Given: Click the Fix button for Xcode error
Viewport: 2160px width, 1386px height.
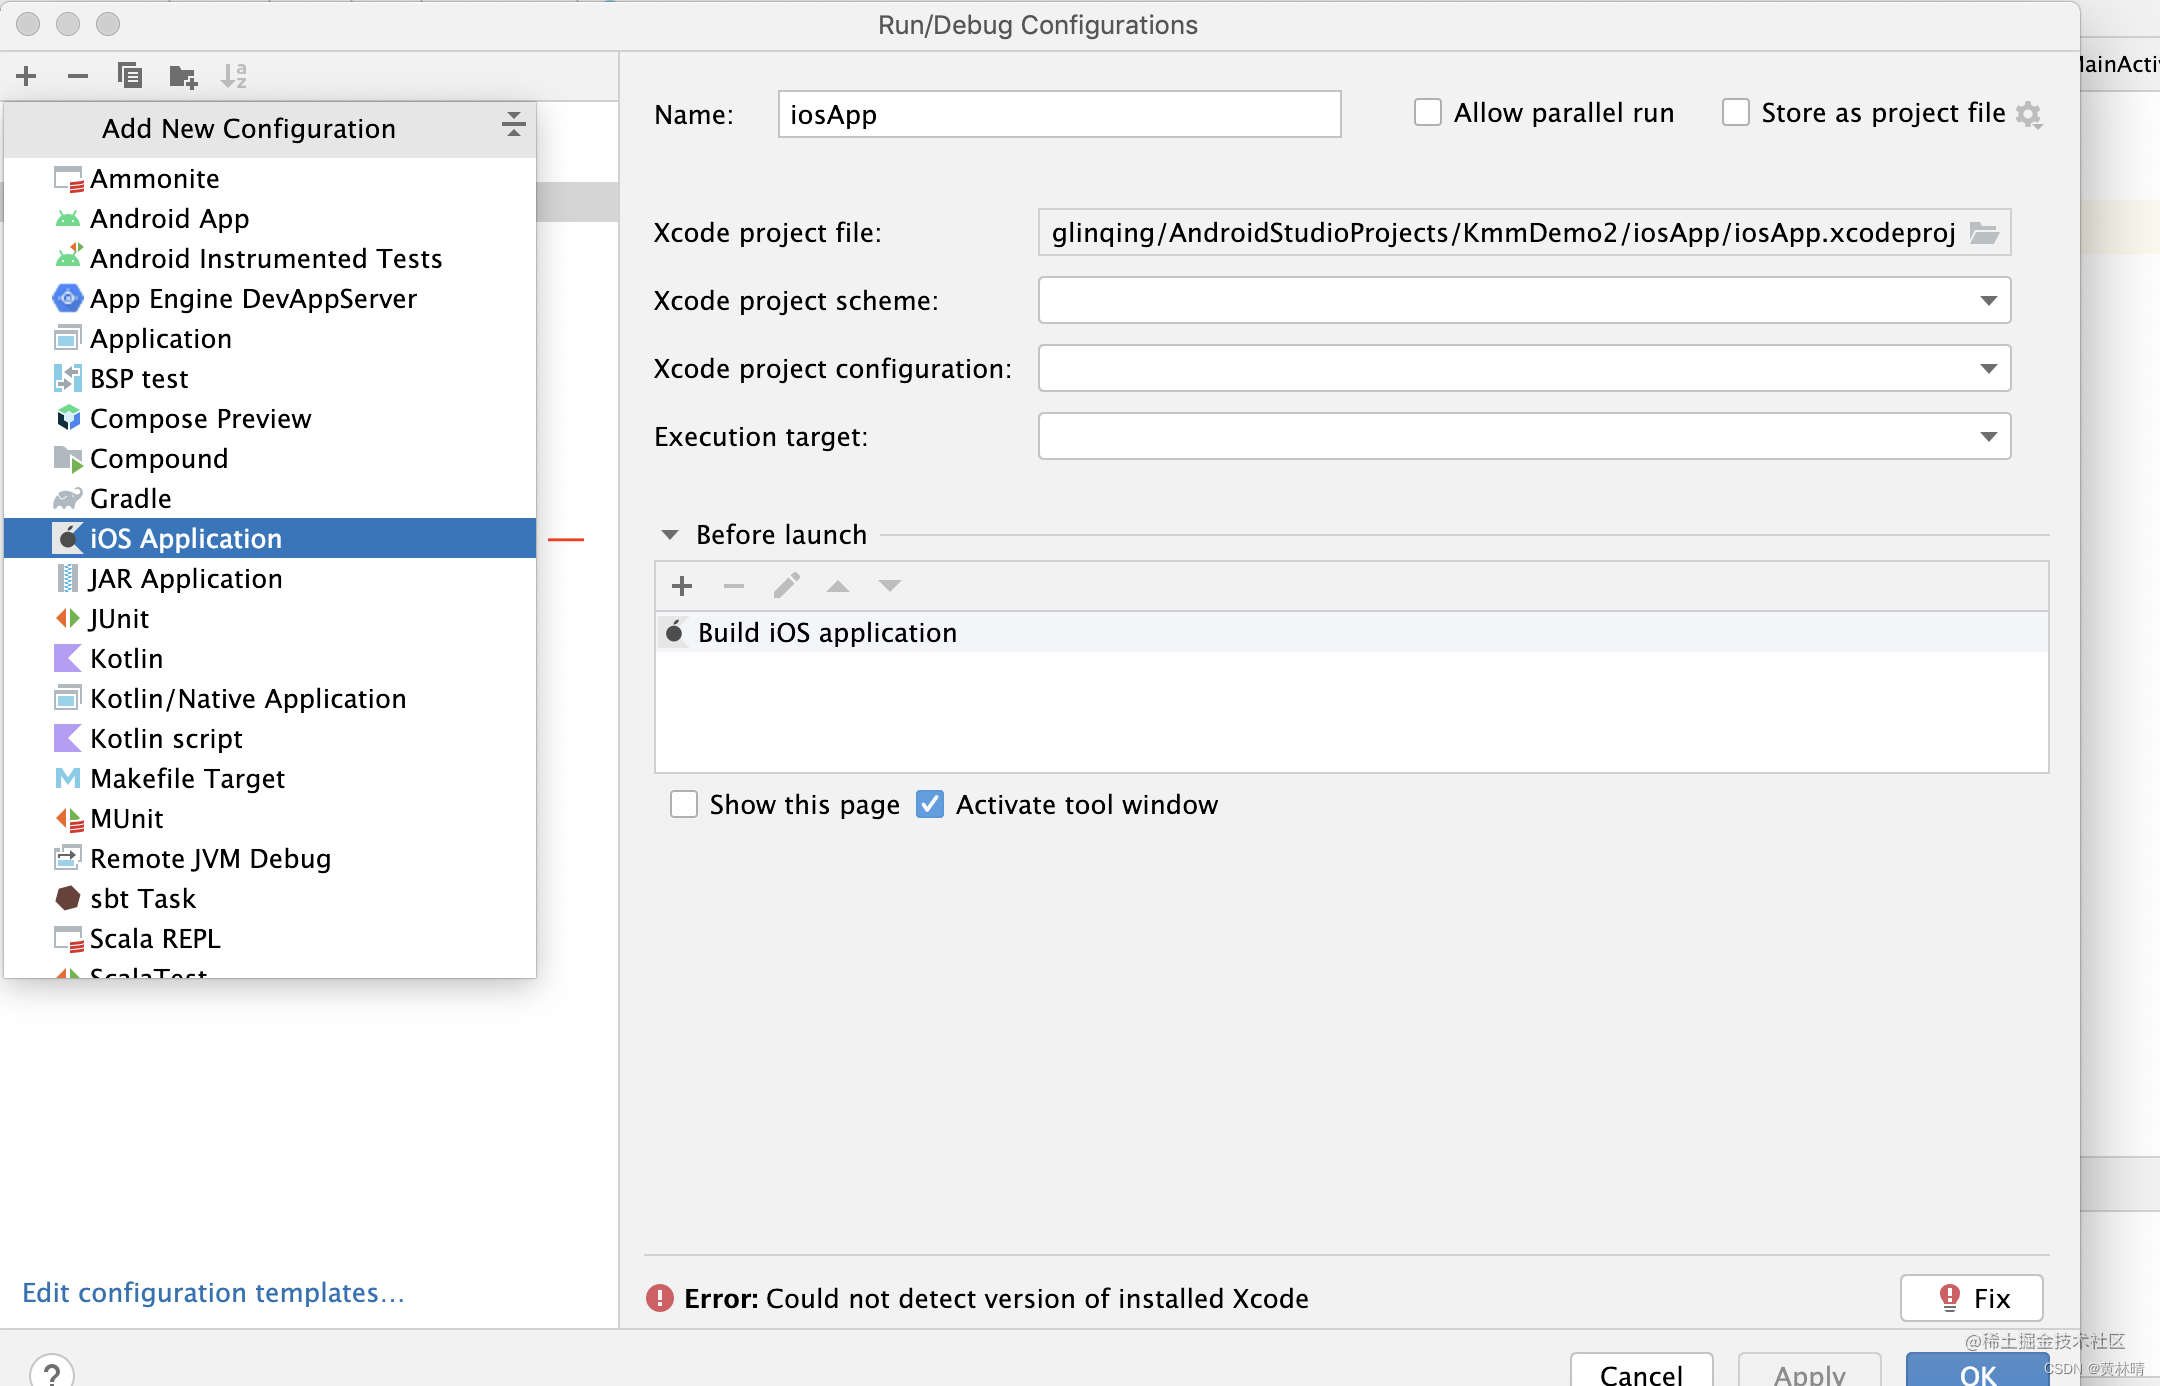Looking at the screenshot, I should click(1971, 1298).
